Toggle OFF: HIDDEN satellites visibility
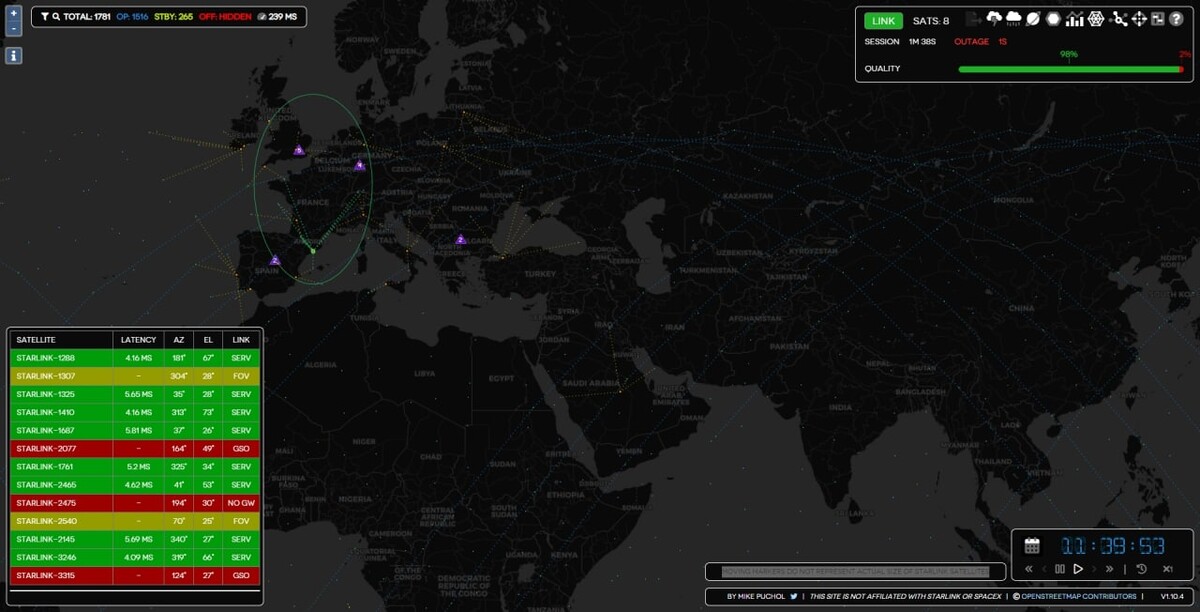Screen dimensions: 1200x612 click(x=223, y=17)
